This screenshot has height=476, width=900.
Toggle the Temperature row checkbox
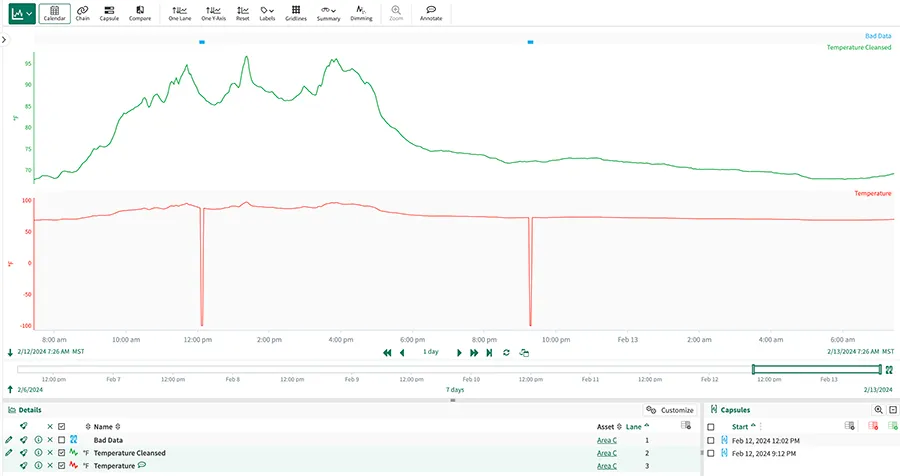coord(61,466)
